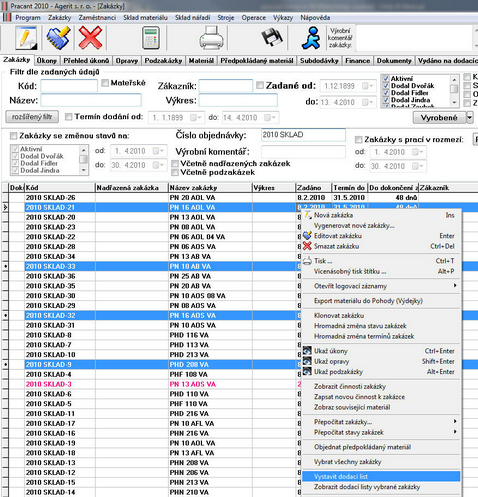Click the Název zakázky column header
Viewport: 478px width, 497px height.
point(210,188)
